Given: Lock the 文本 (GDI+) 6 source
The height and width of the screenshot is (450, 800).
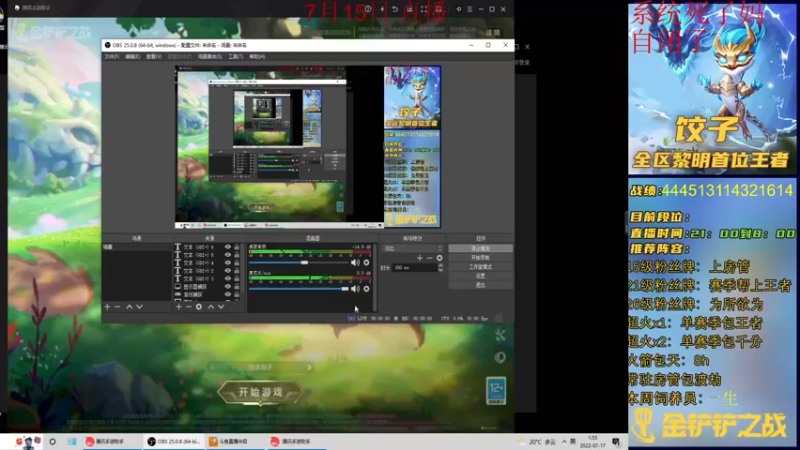Looking at the screenshot, I should [237, 247].
